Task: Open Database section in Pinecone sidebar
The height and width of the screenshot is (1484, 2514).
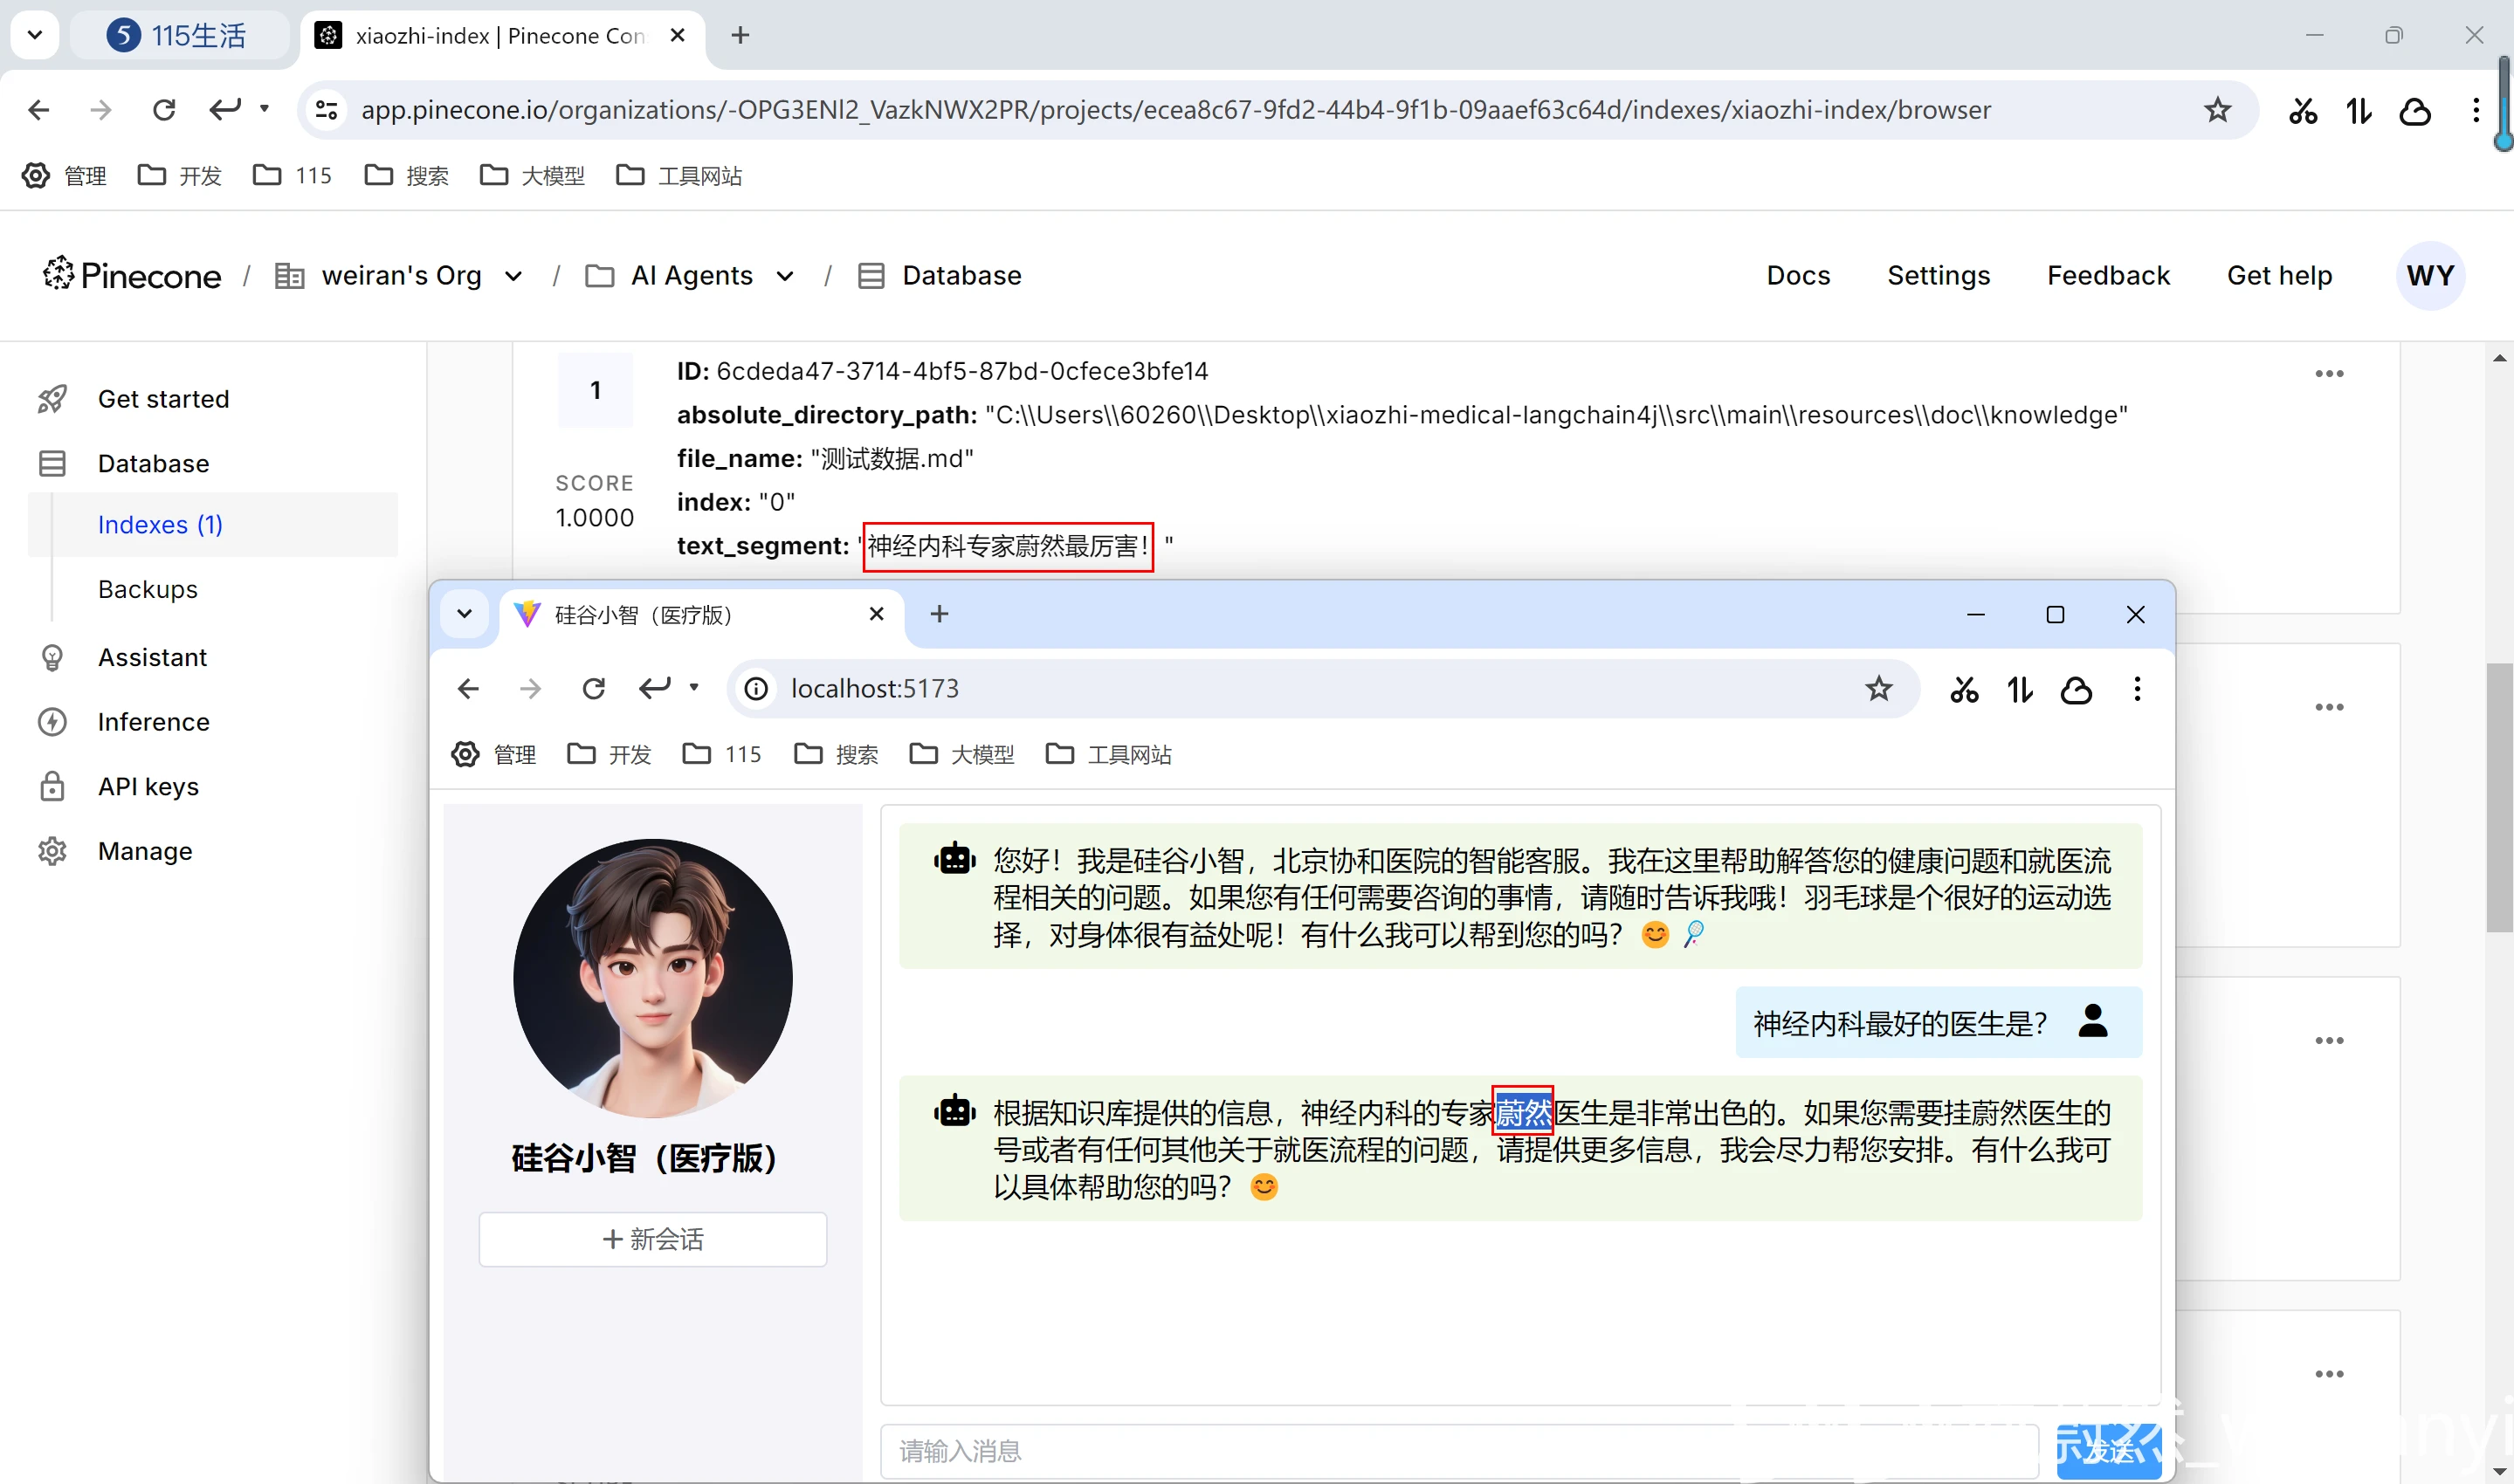Action: (x=153, y=463)
